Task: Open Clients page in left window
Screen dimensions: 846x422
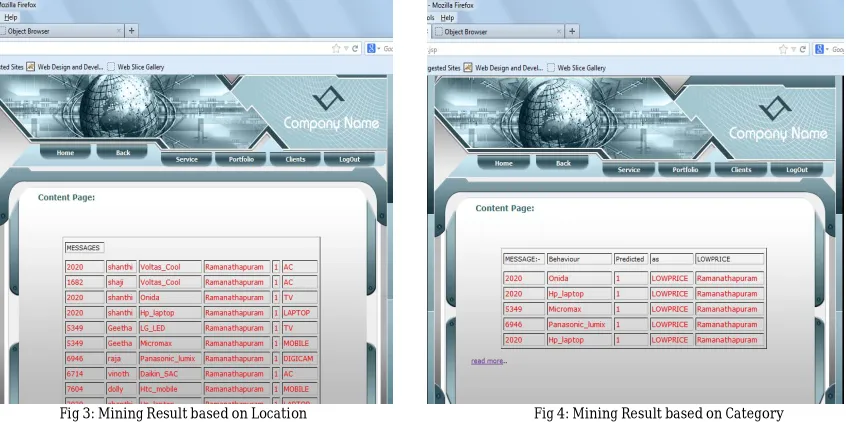Action: coord(295,159)
